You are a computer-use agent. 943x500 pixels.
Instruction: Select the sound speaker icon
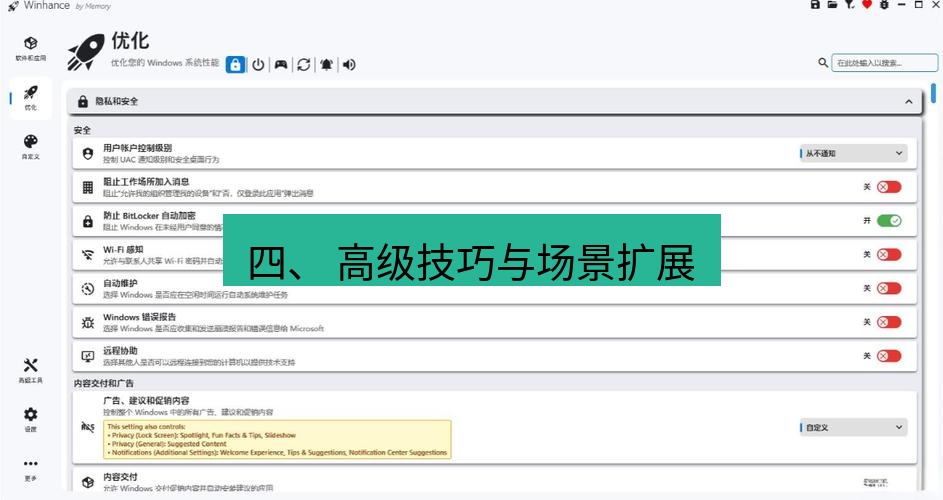click(349, 64)
